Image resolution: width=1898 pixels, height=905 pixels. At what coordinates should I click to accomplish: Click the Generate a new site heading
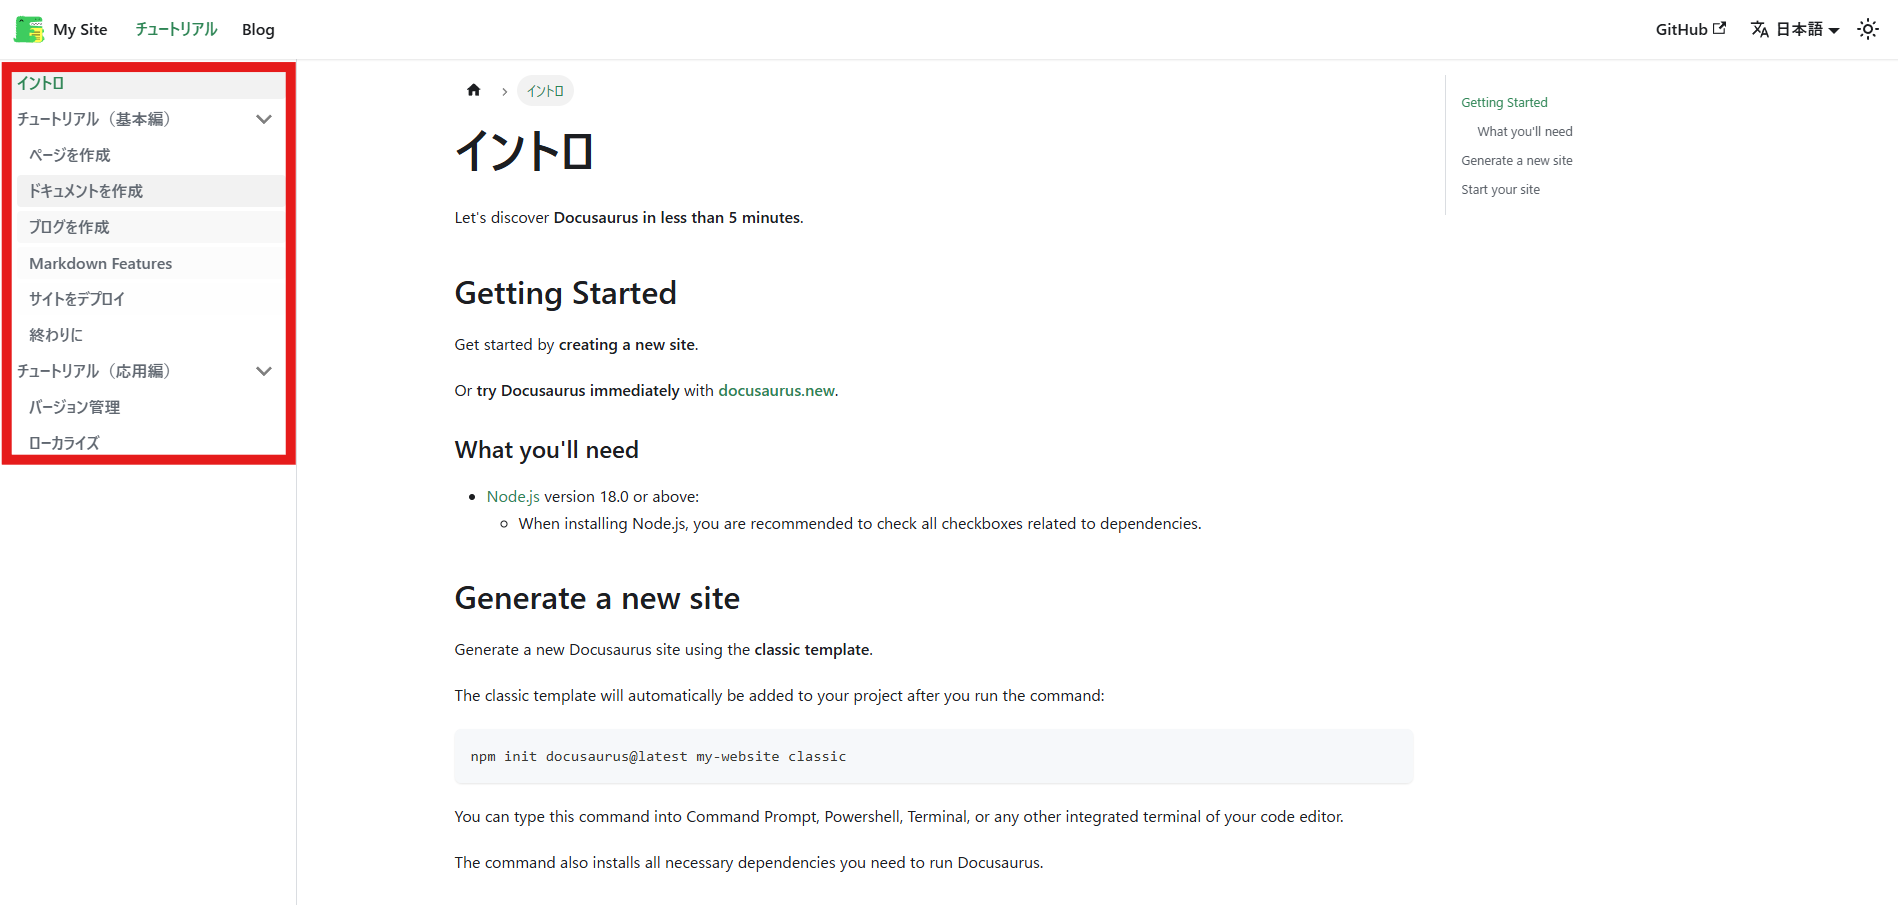(x=597, y=598)
